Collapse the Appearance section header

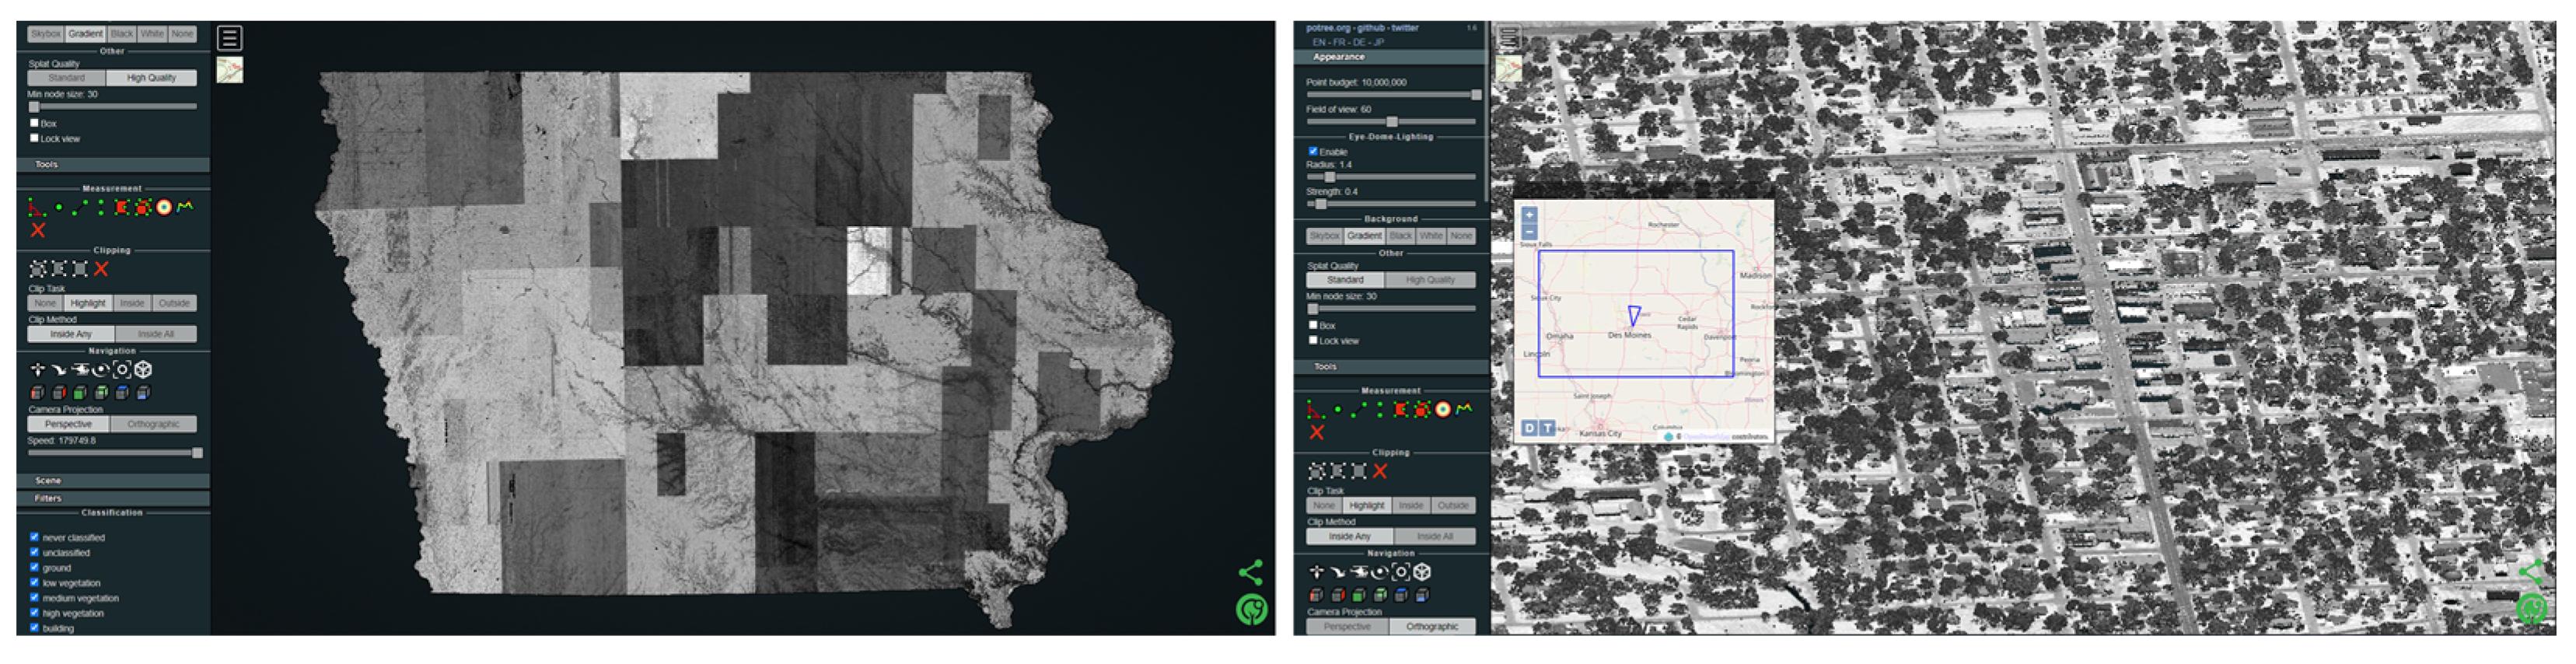[1389, 58]
